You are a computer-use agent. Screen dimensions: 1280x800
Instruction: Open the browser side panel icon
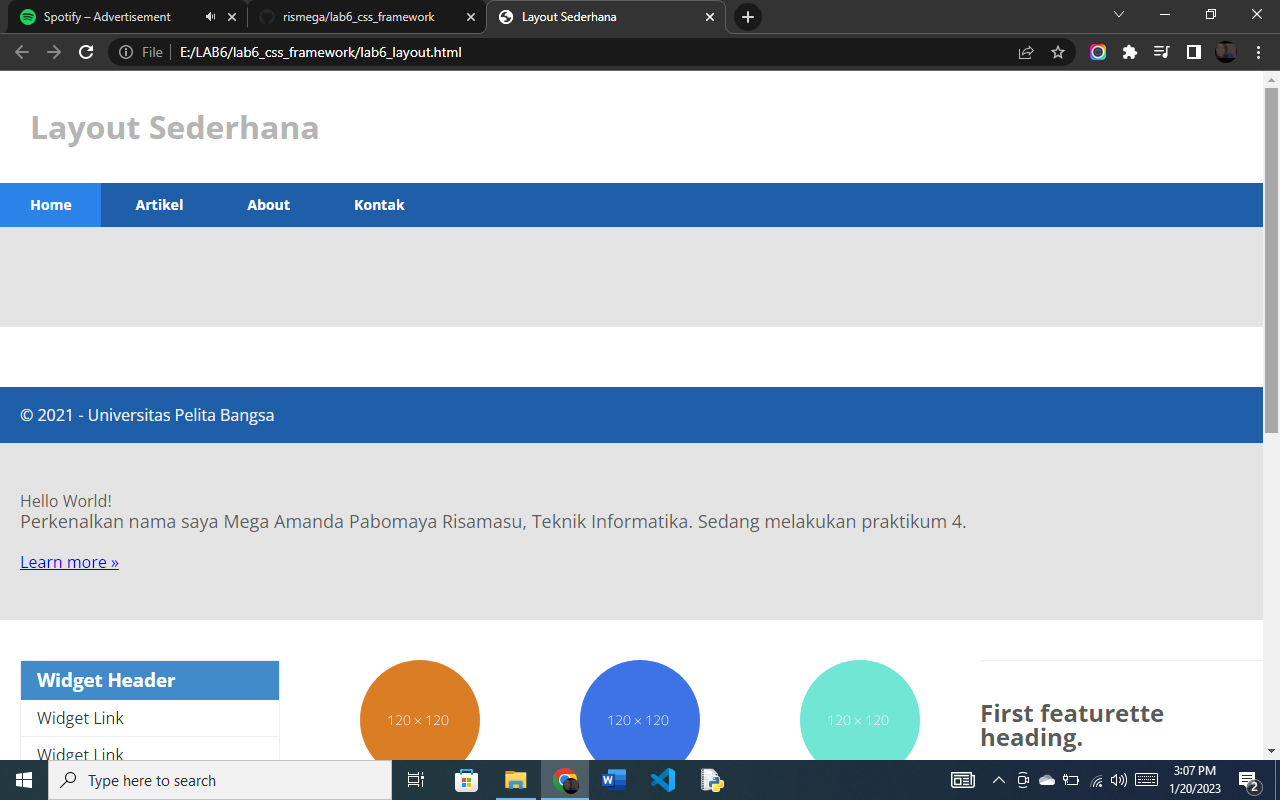point(1193,52)
